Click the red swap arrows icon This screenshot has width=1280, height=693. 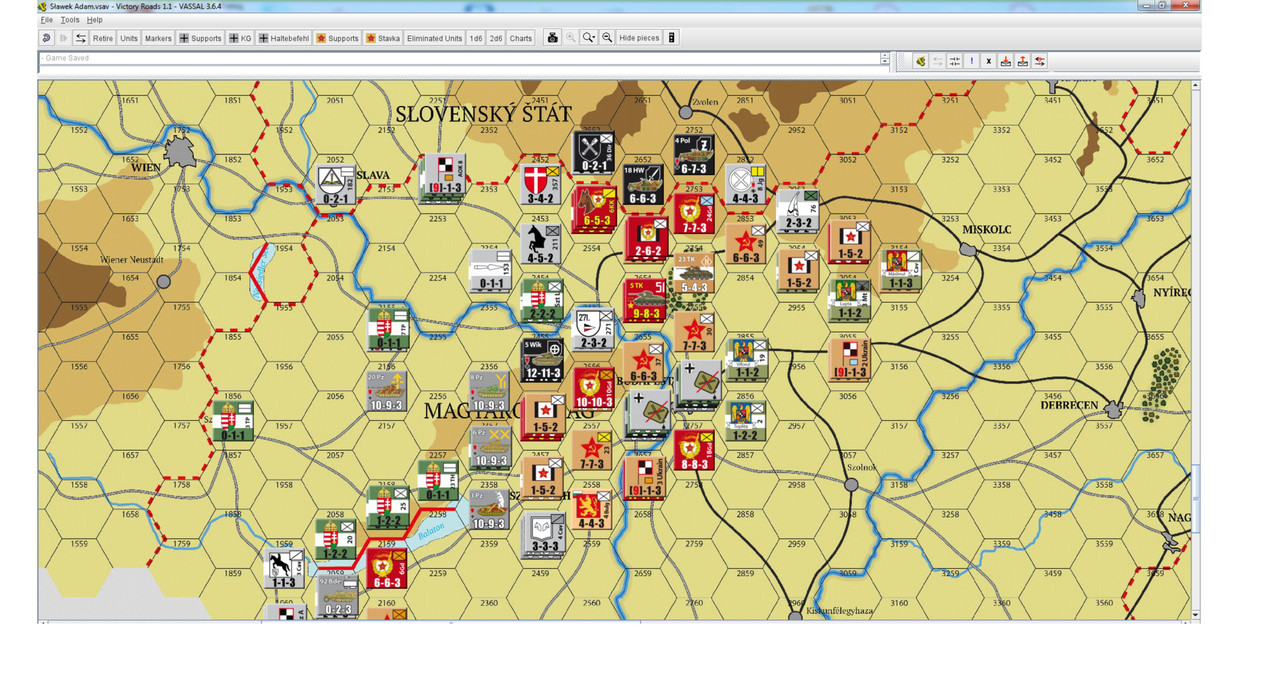(1040, 61)
